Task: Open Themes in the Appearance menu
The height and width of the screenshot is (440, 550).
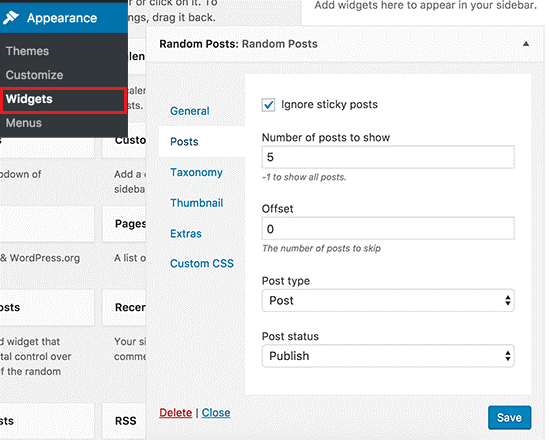Action: click(27, 51)
